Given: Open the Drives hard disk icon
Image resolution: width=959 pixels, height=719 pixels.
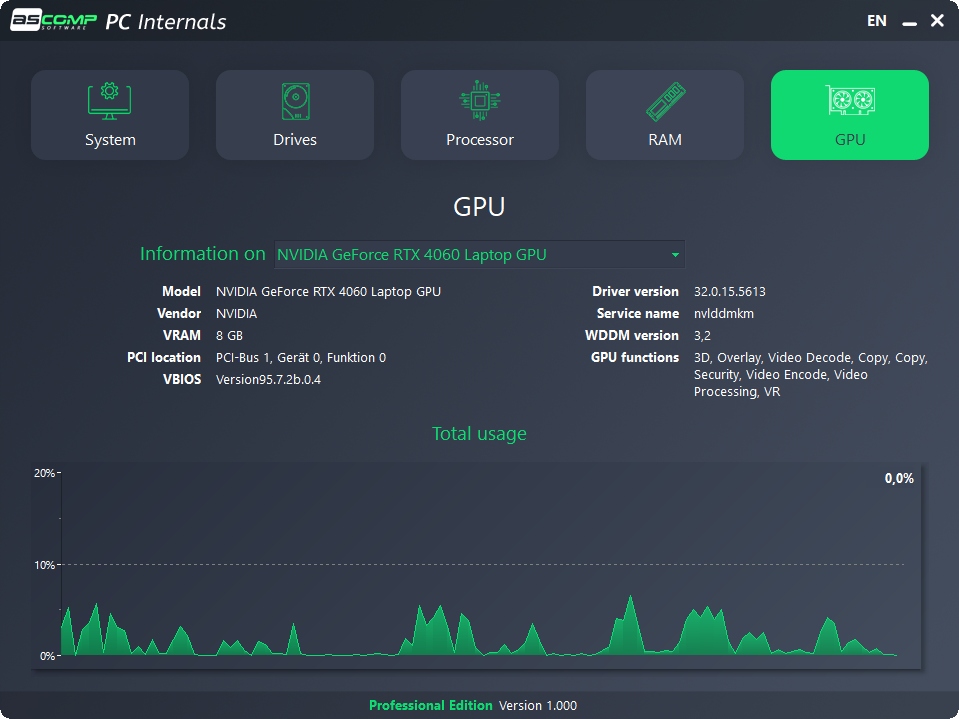Looking at the screenshot, I should [295, 101].
